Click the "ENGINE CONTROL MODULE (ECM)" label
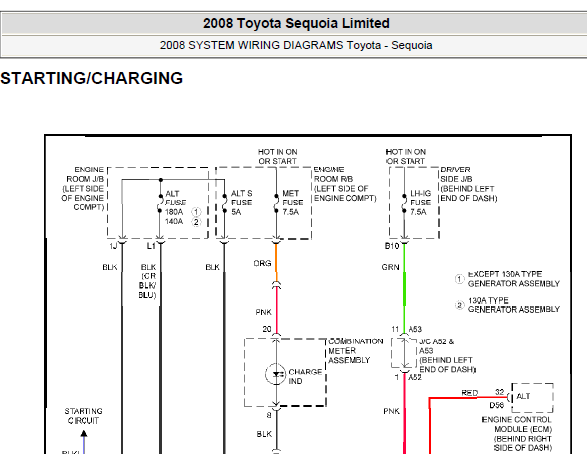 (x=517, y=433)
